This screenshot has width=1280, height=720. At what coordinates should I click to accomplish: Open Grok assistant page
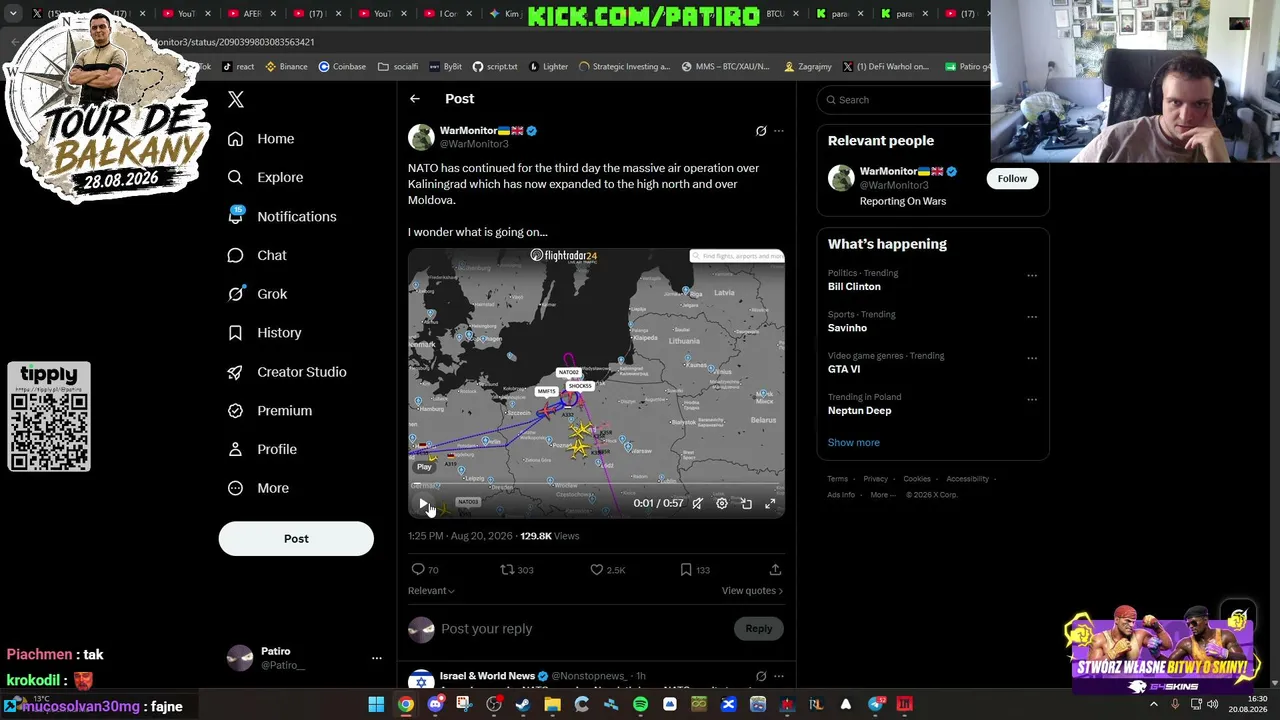tap(257, 294)
